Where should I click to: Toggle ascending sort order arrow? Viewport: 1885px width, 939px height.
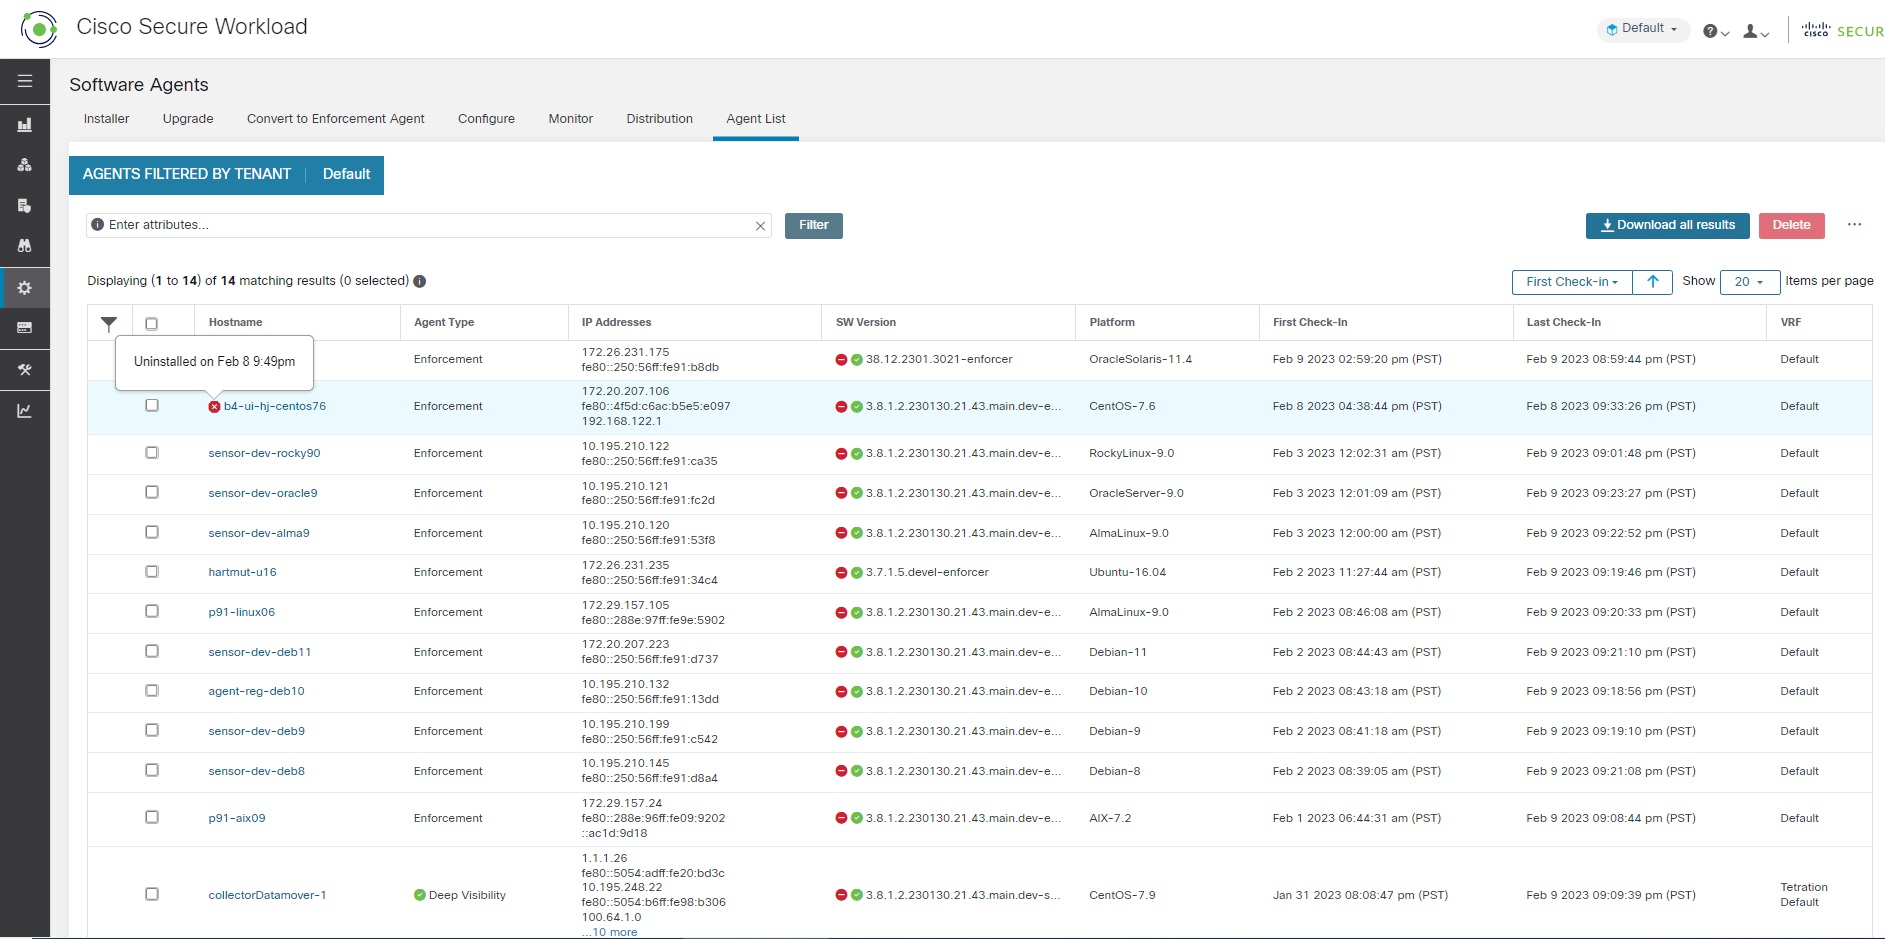click(x=1653, y=282)
